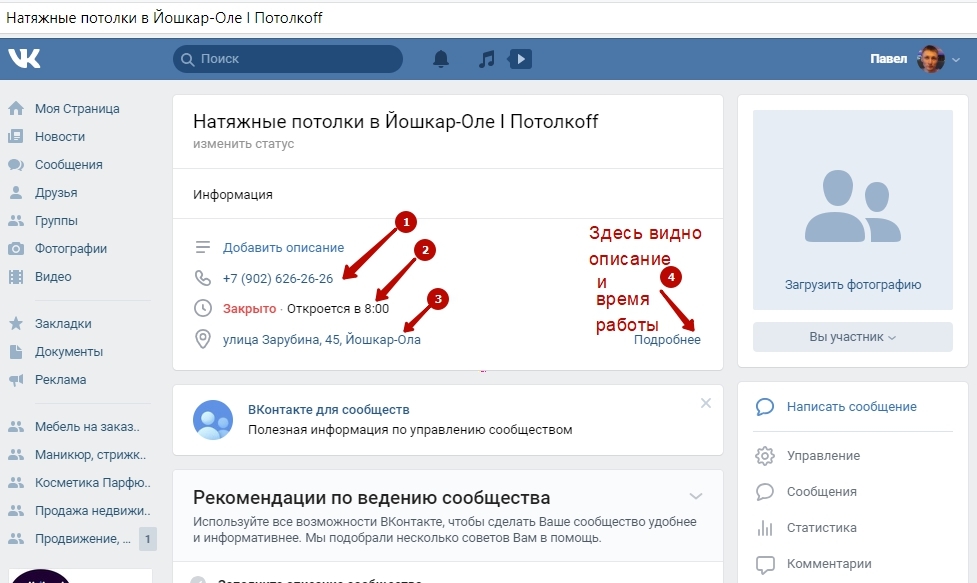Click the lines icon beside Добавить описание
977x583 pixels.
coord(203,247)
